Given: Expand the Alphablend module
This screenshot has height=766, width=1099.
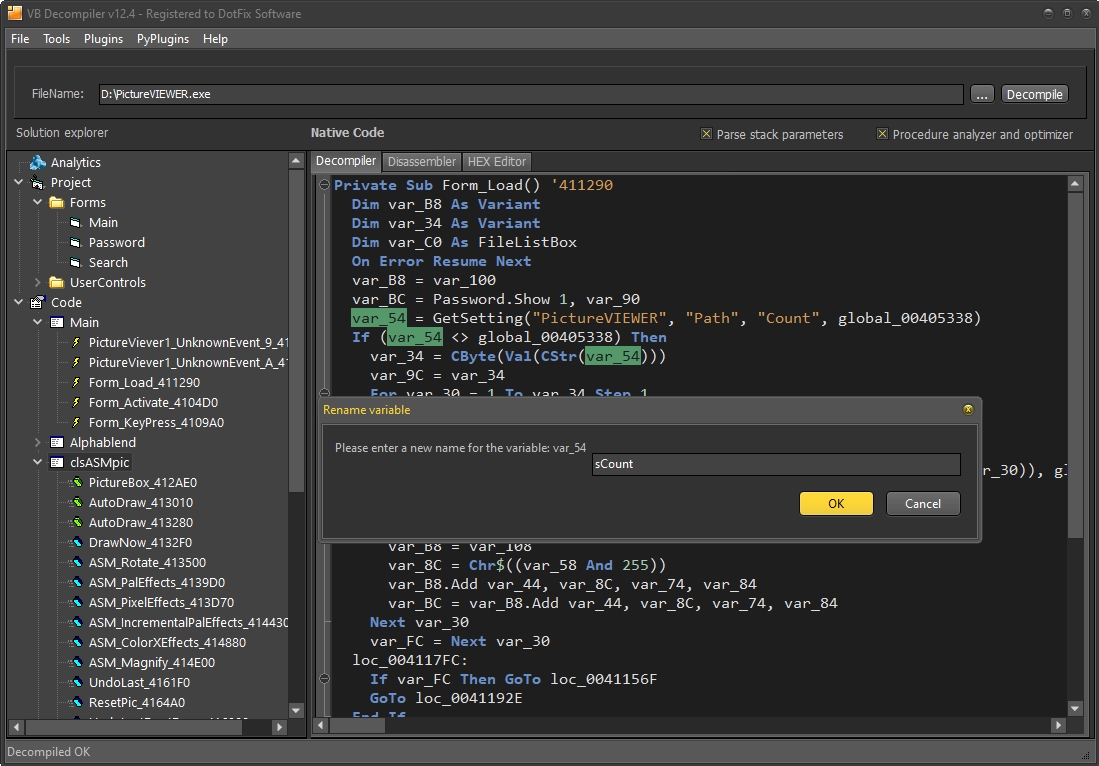Looking at the screenshot, I should [x=38, y=442].
